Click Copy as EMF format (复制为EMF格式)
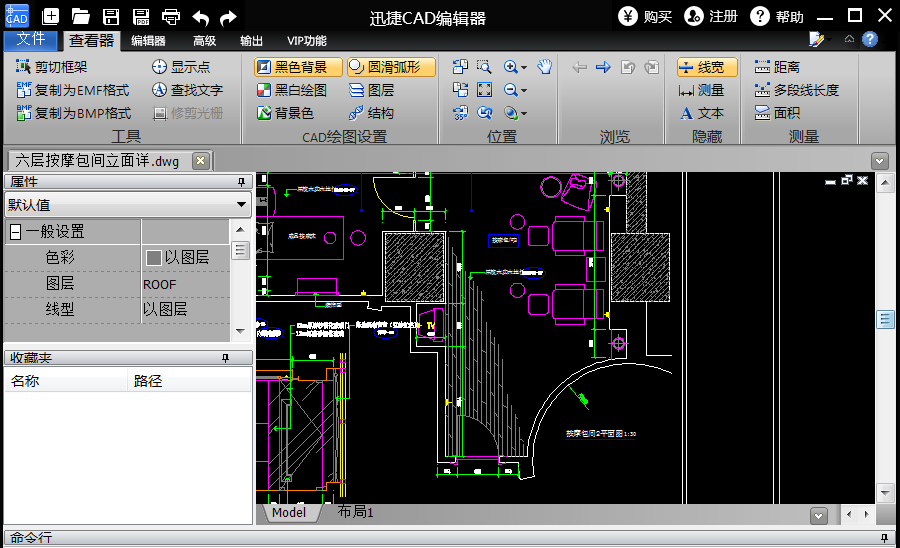Viewport: 900px width, 548px height. 74,90
